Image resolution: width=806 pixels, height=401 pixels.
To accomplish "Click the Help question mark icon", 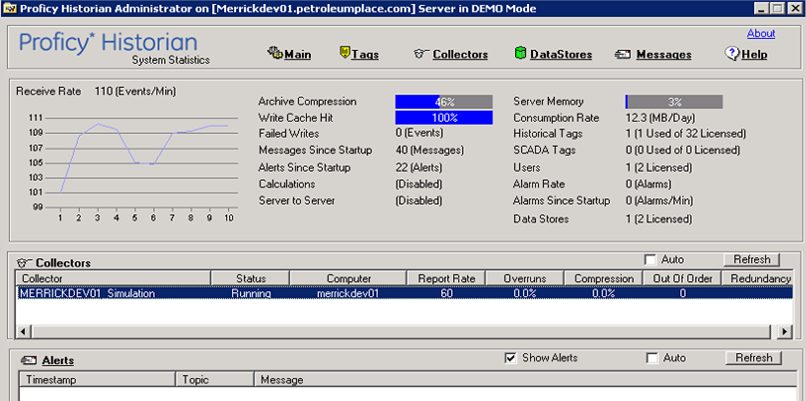I will (x=731, y=54).
